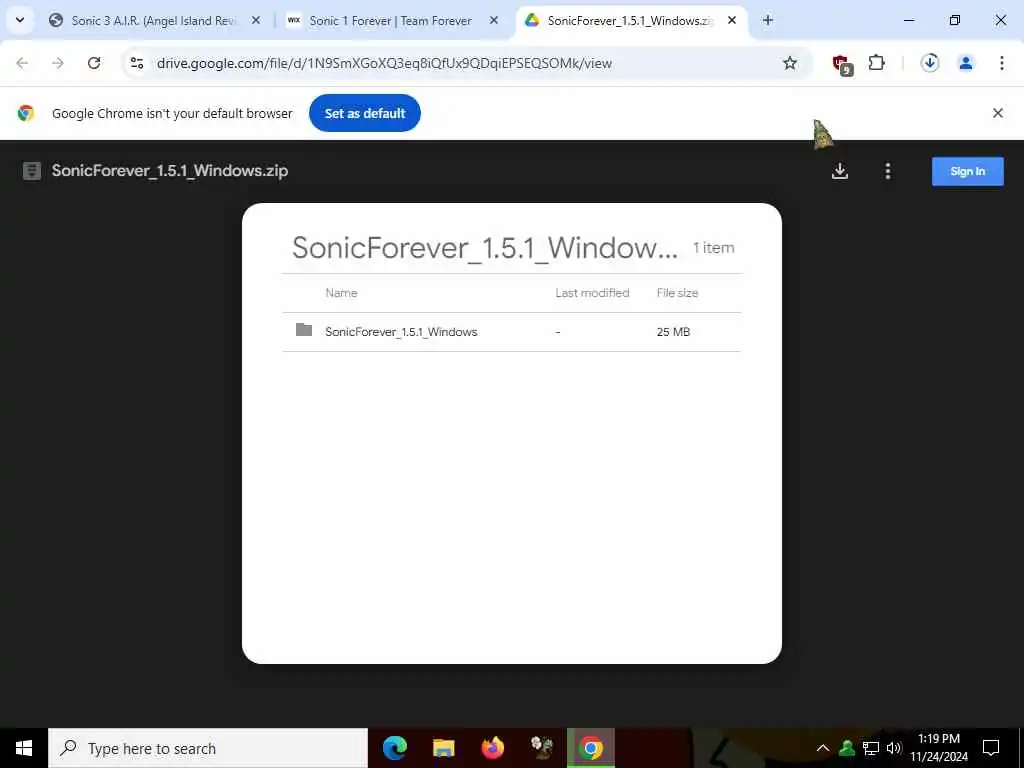Click the green user tray icon
The width and height of the screenshot is (1024, 768).
tap(847, 748)
